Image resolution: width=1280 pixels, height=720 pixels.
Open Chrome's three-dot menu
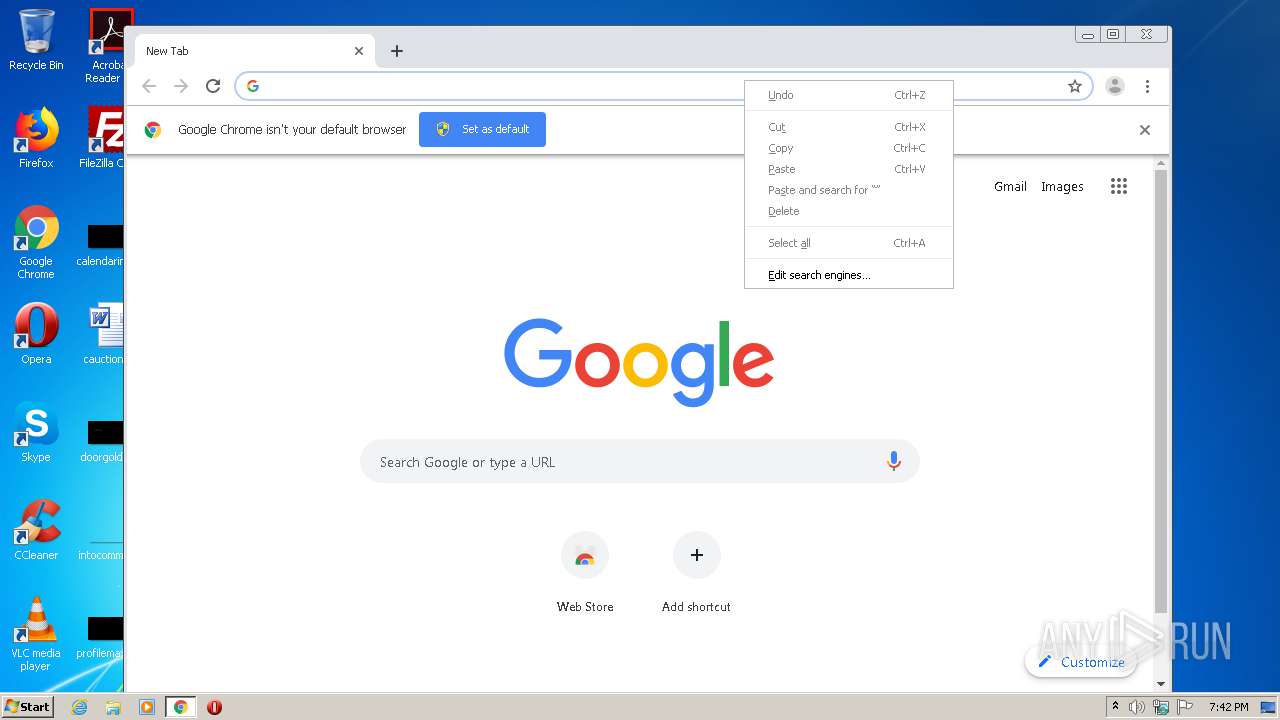(1148, 86)
